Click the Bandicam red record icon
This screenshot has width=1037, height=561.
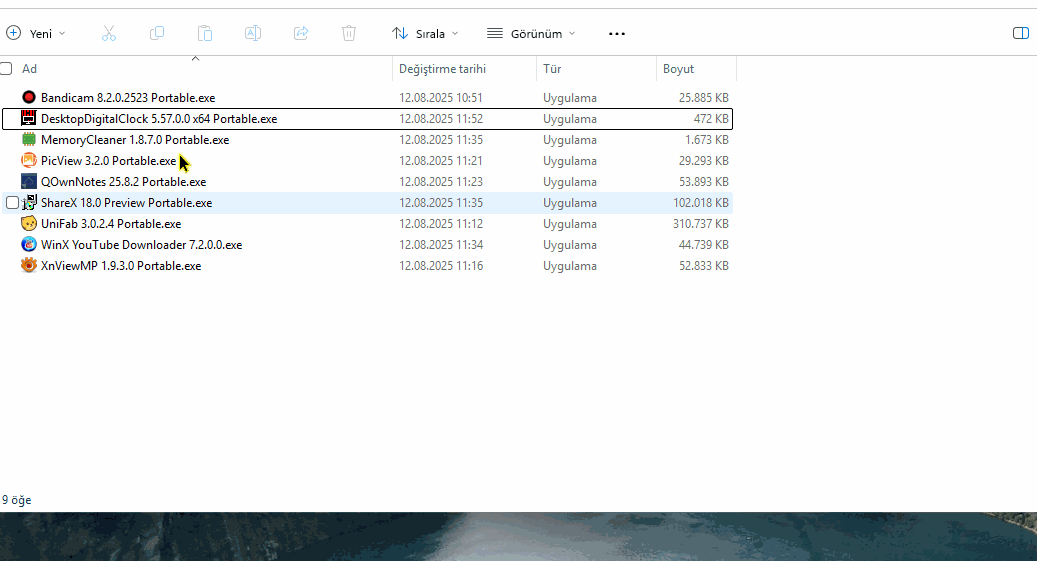(x=28, y=97)
